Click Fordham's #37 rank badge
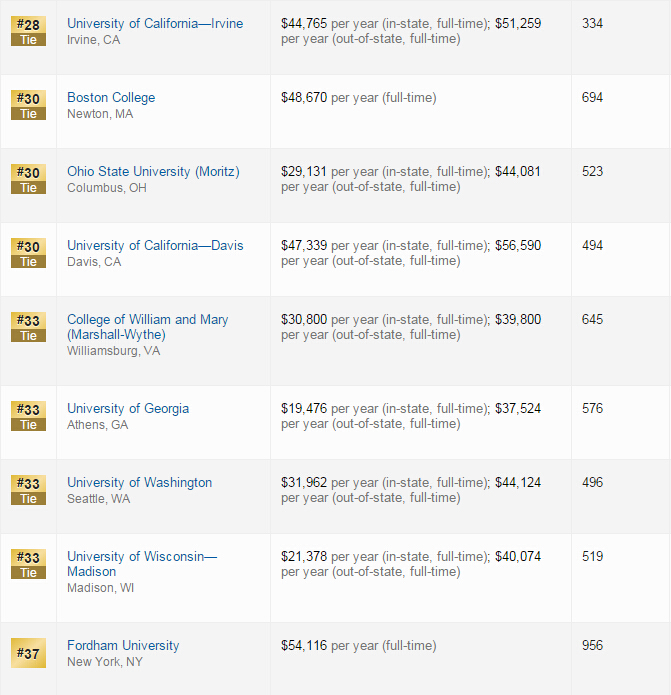The image size is (671, 695). 28,653
